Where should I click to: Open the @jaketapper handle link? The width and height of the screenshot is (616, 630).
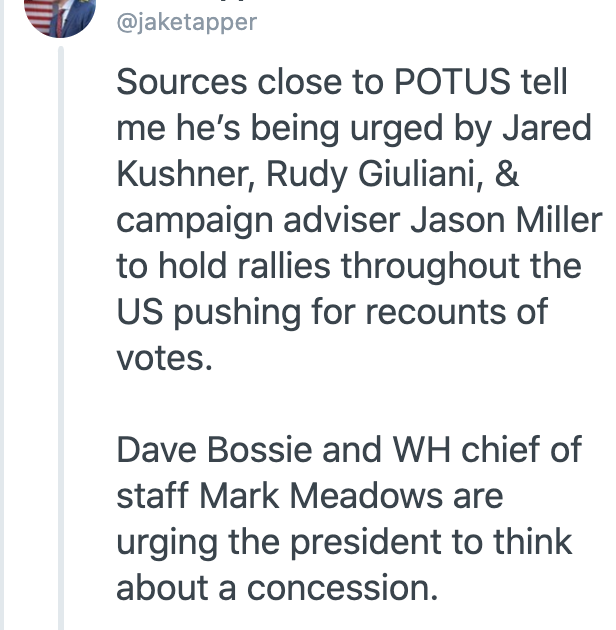187,22
